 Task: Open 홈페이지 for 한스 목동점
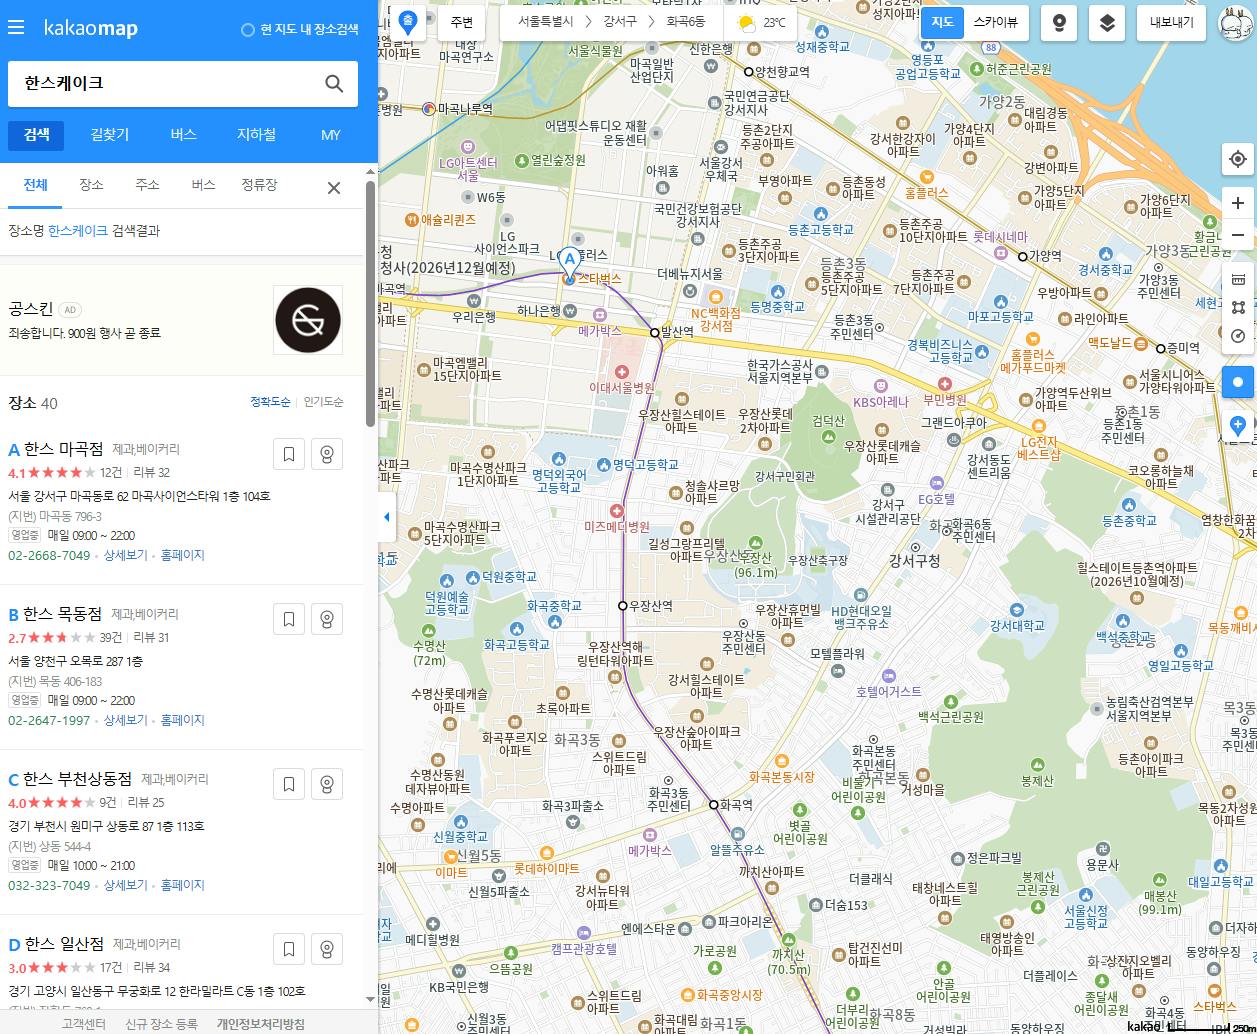point(182,720)
